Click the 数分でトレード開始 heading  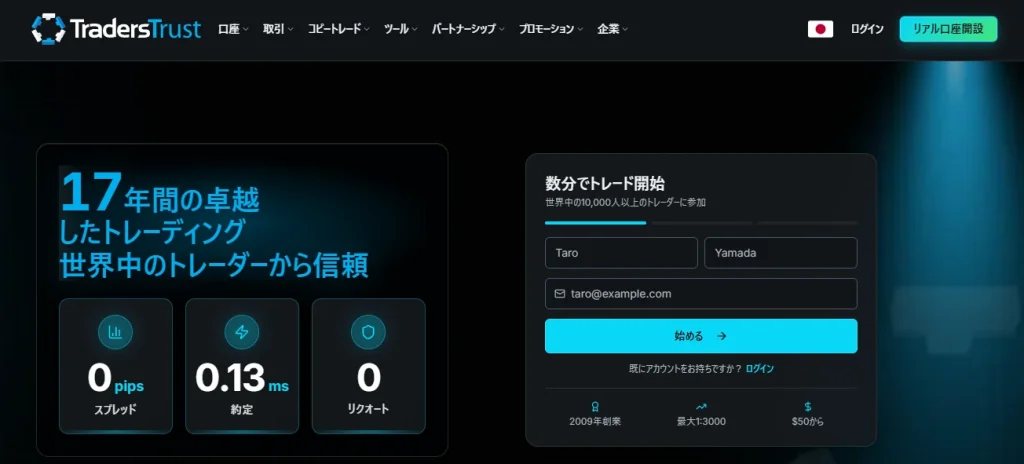click(605, 184)
